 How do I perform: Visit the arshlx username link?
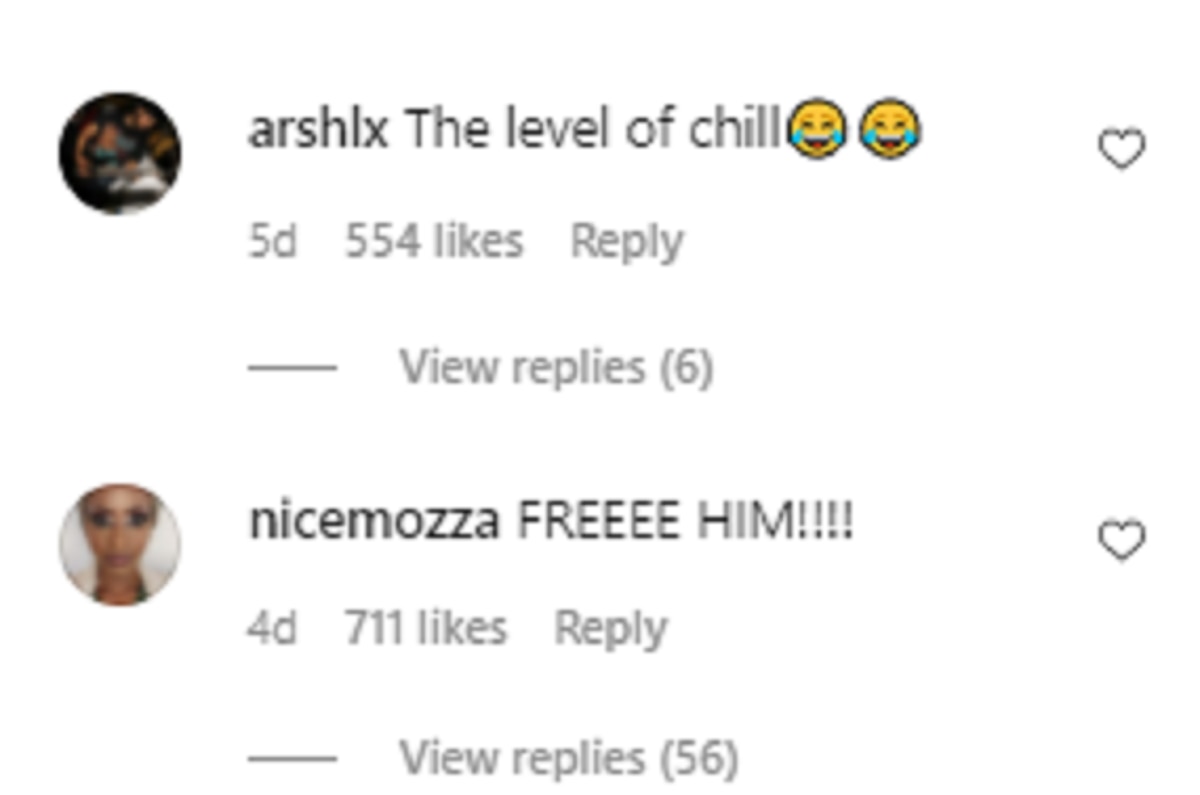coord(318,130)
